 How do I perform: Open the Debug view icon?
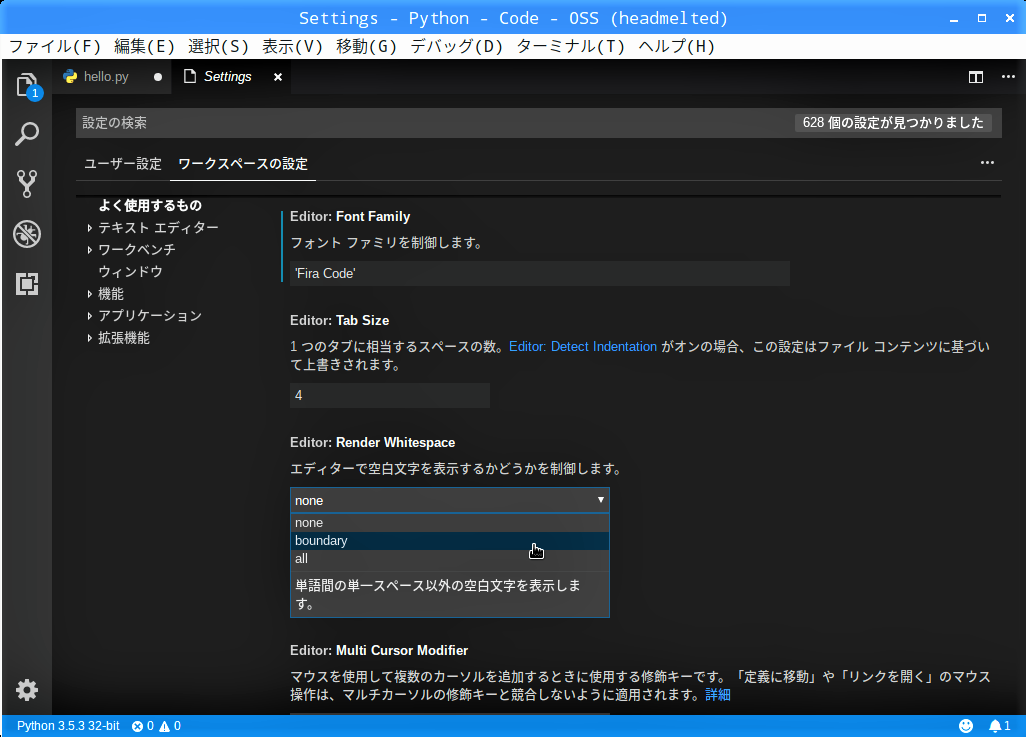27,234
